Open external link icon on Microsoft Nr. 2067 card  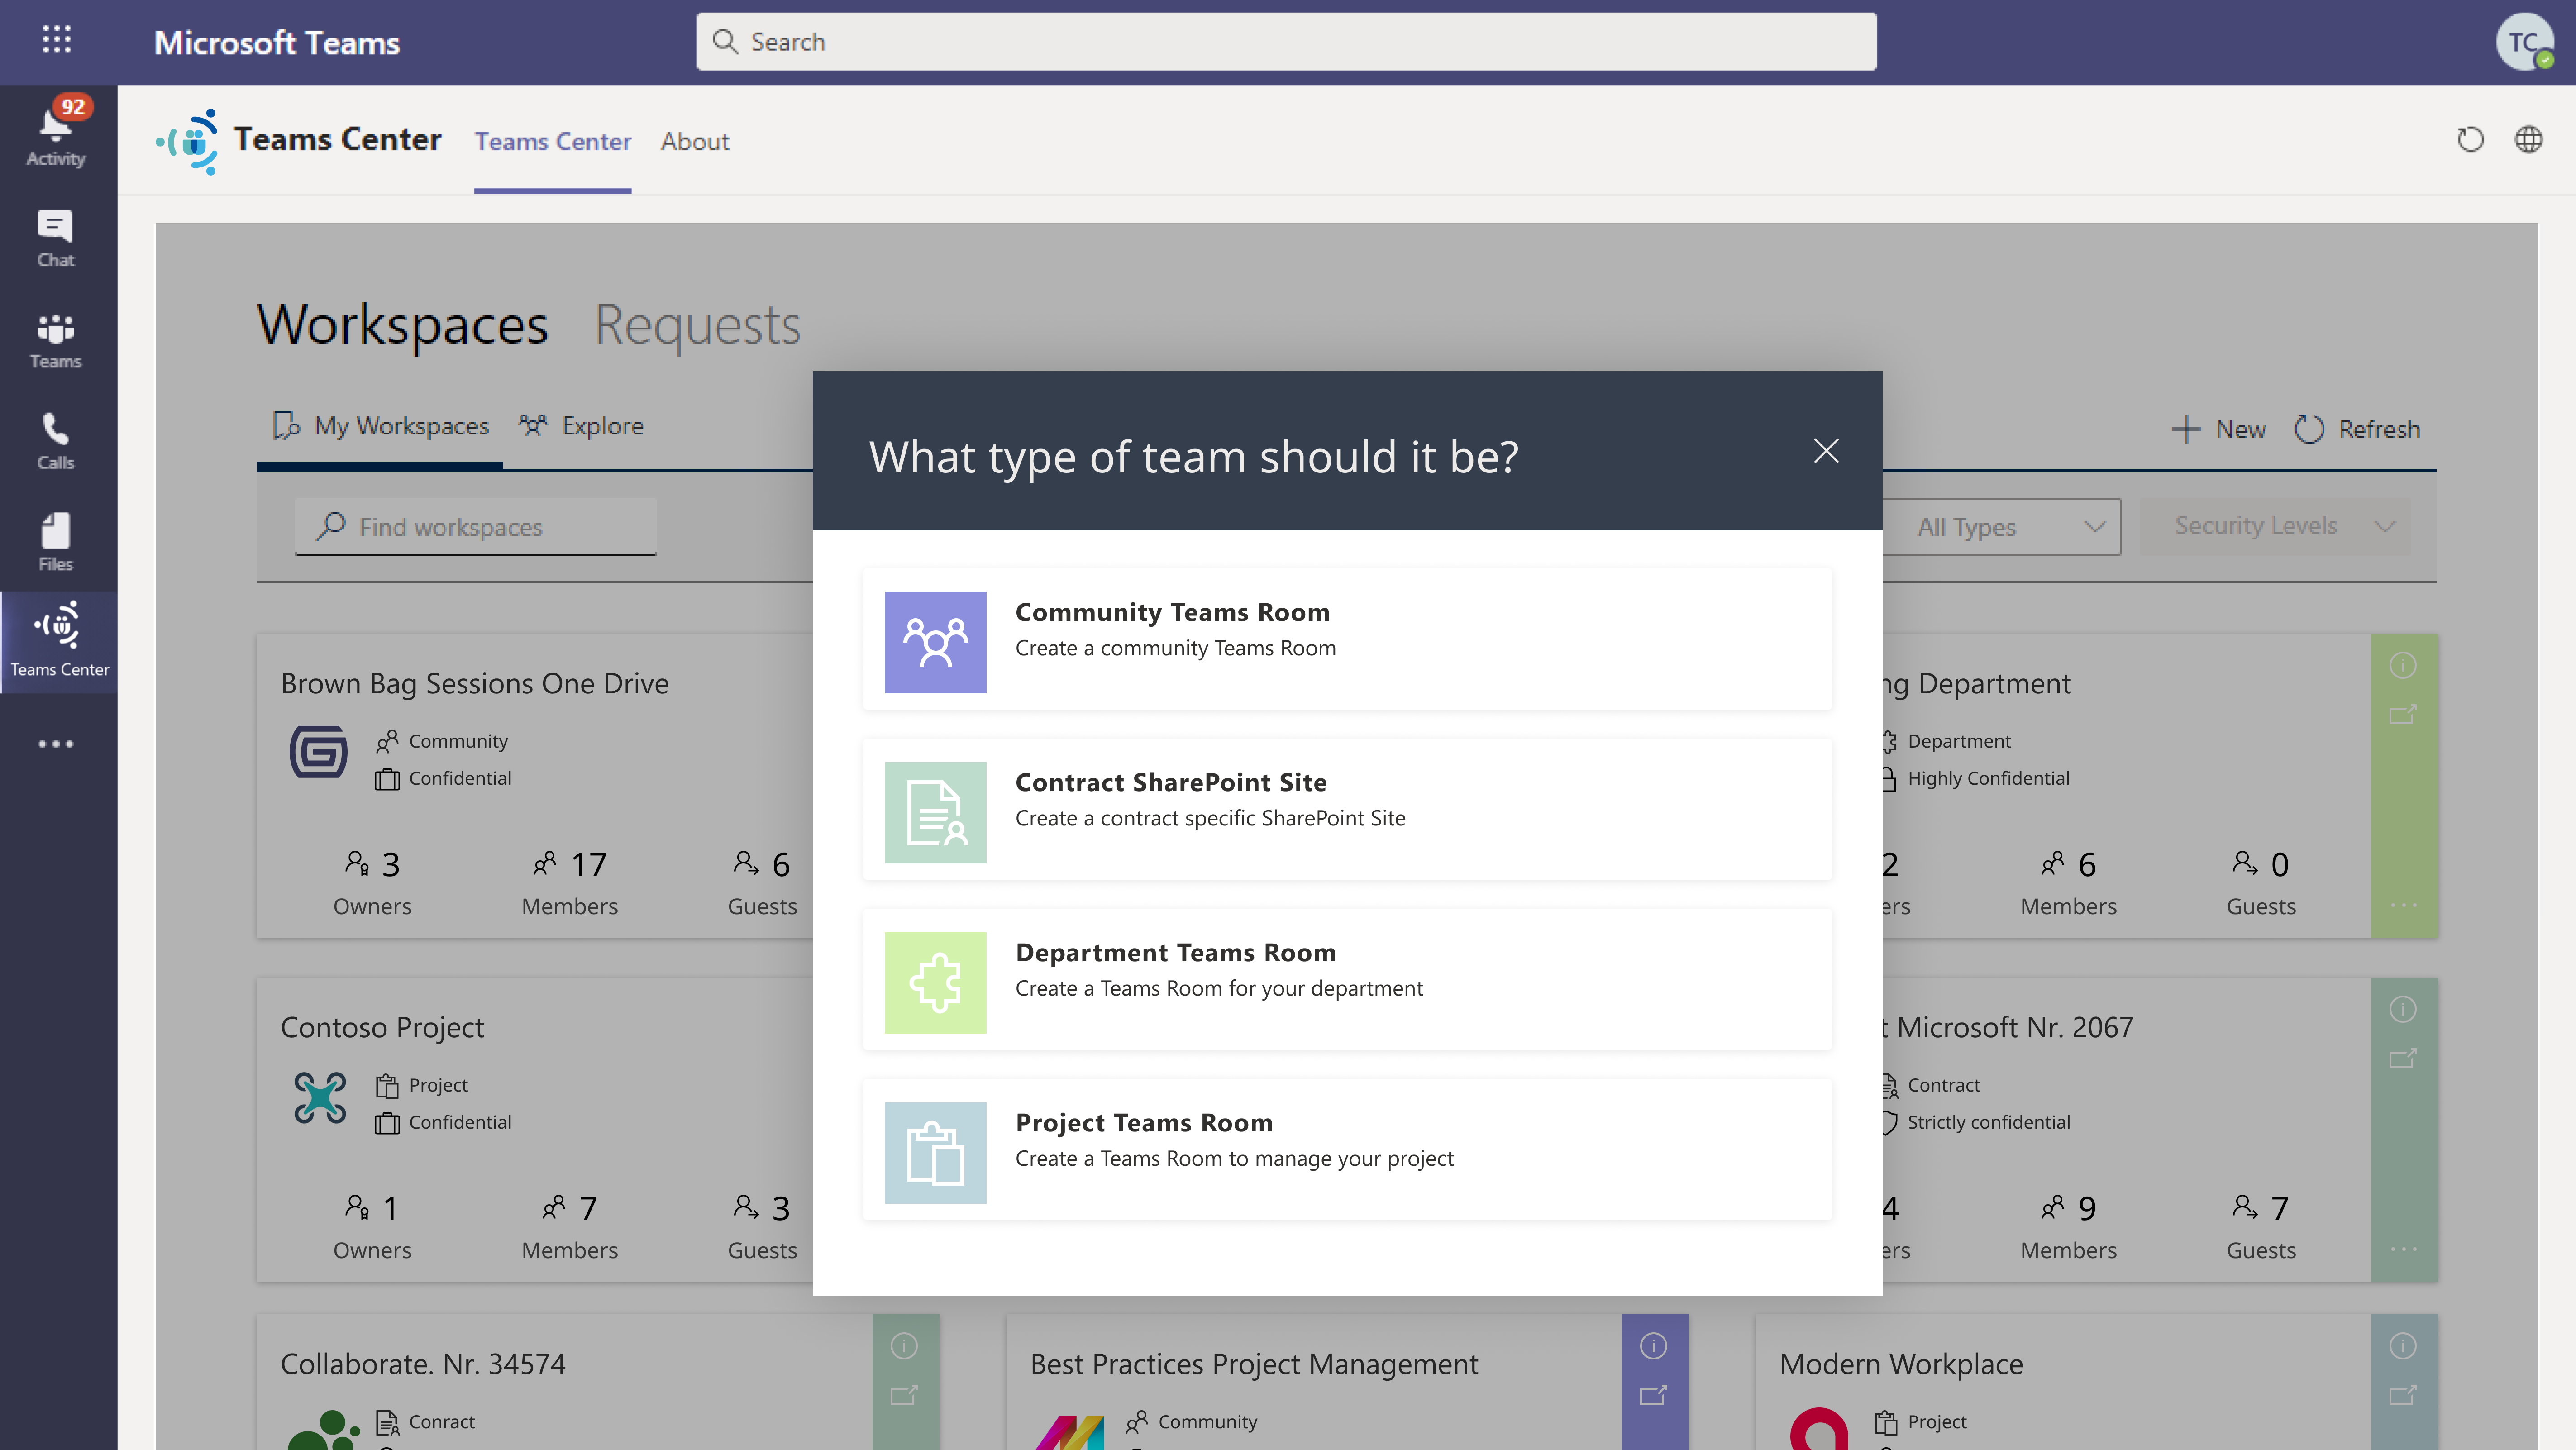(2402, 1058)
